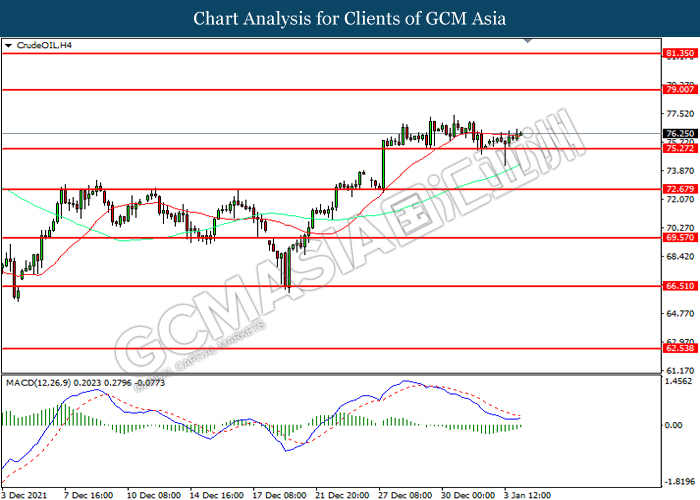Viewport: 700px width, 500px height.
Task: Click the 10 Dec 08:00 time label
Action: pyautogui.click(x=154, y=495)
